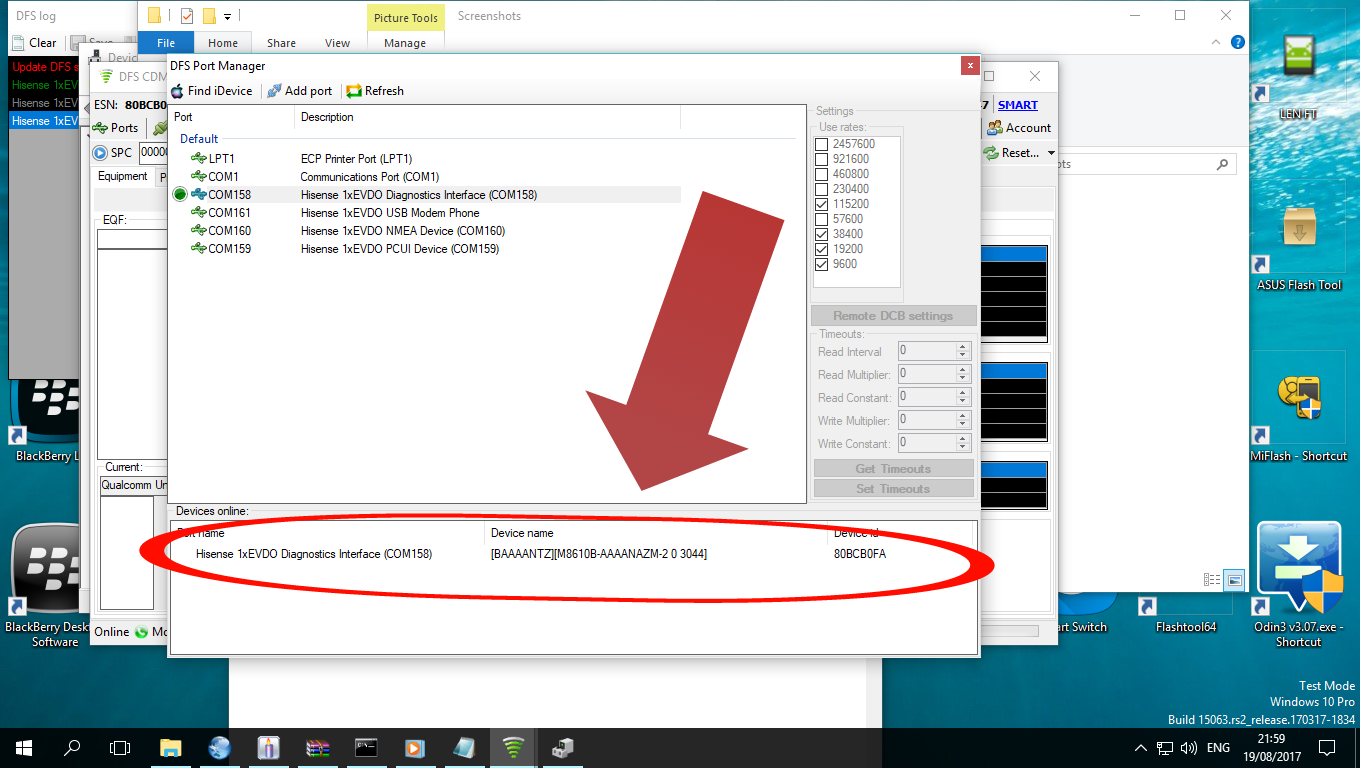The image size is (1360, 768).
Task: Open Explorer help question mark icon
Action: click(x=1238, y=43)
